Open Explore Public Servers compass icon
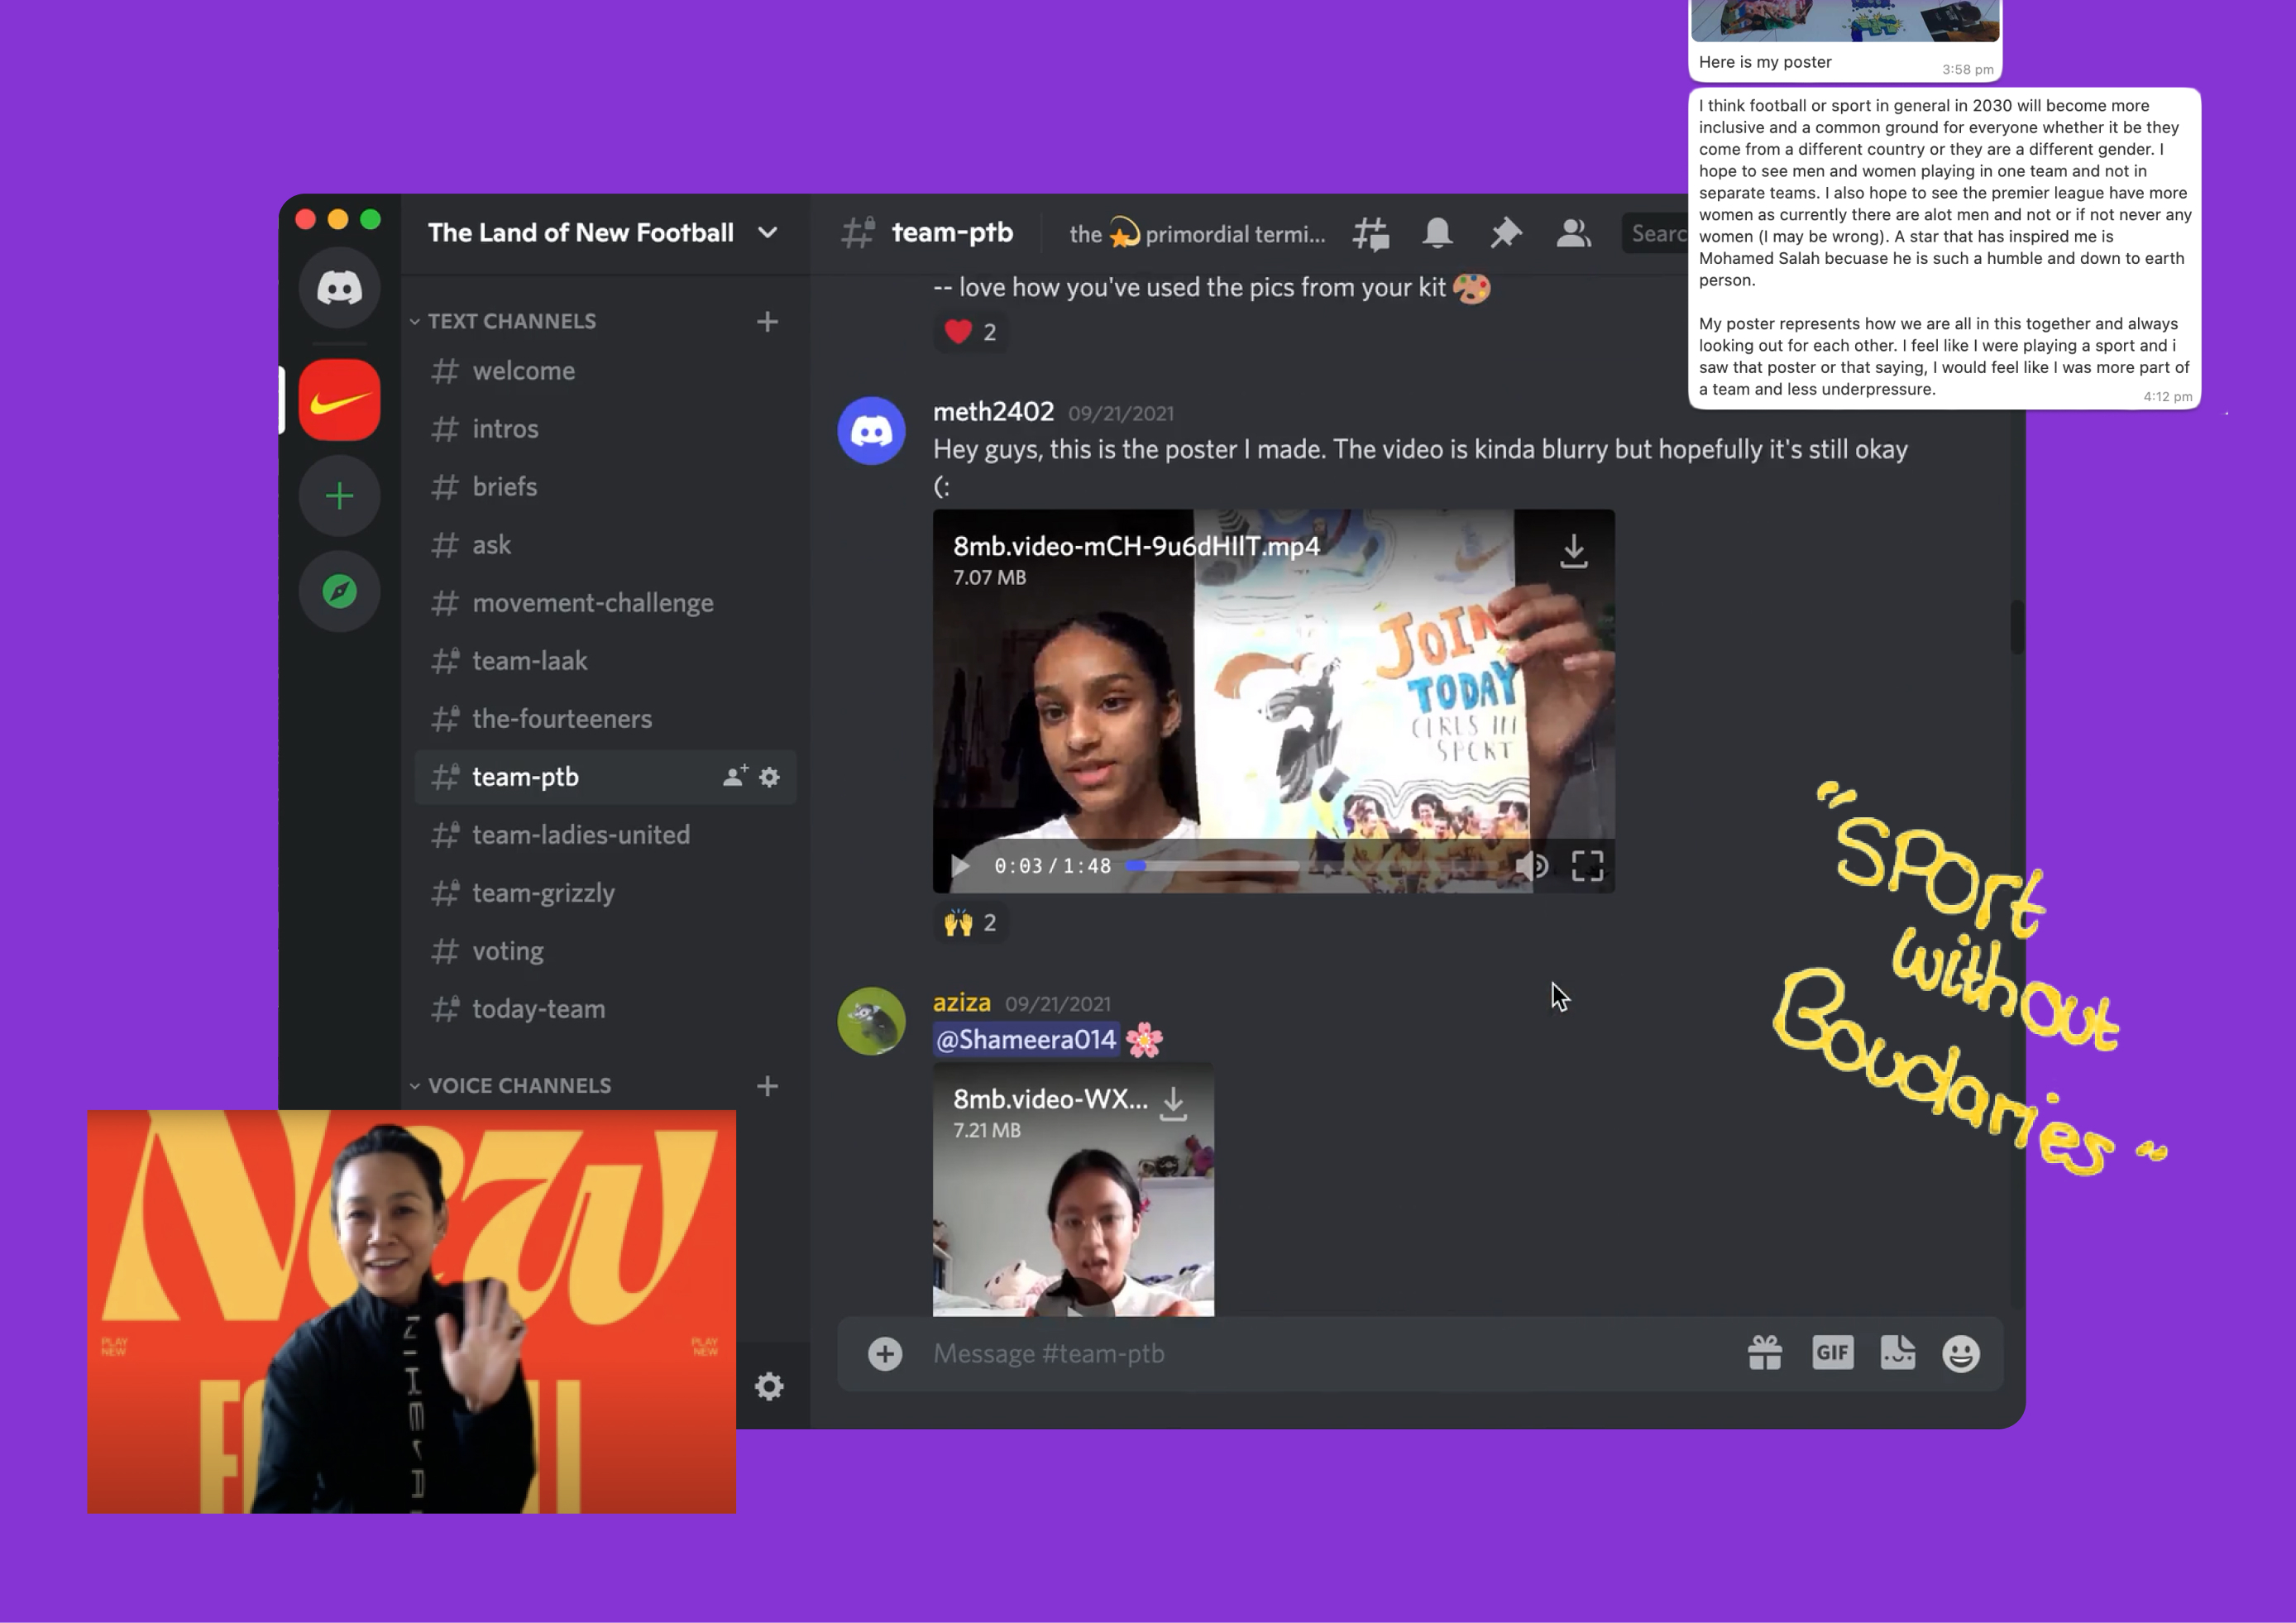 pos(339,592)
